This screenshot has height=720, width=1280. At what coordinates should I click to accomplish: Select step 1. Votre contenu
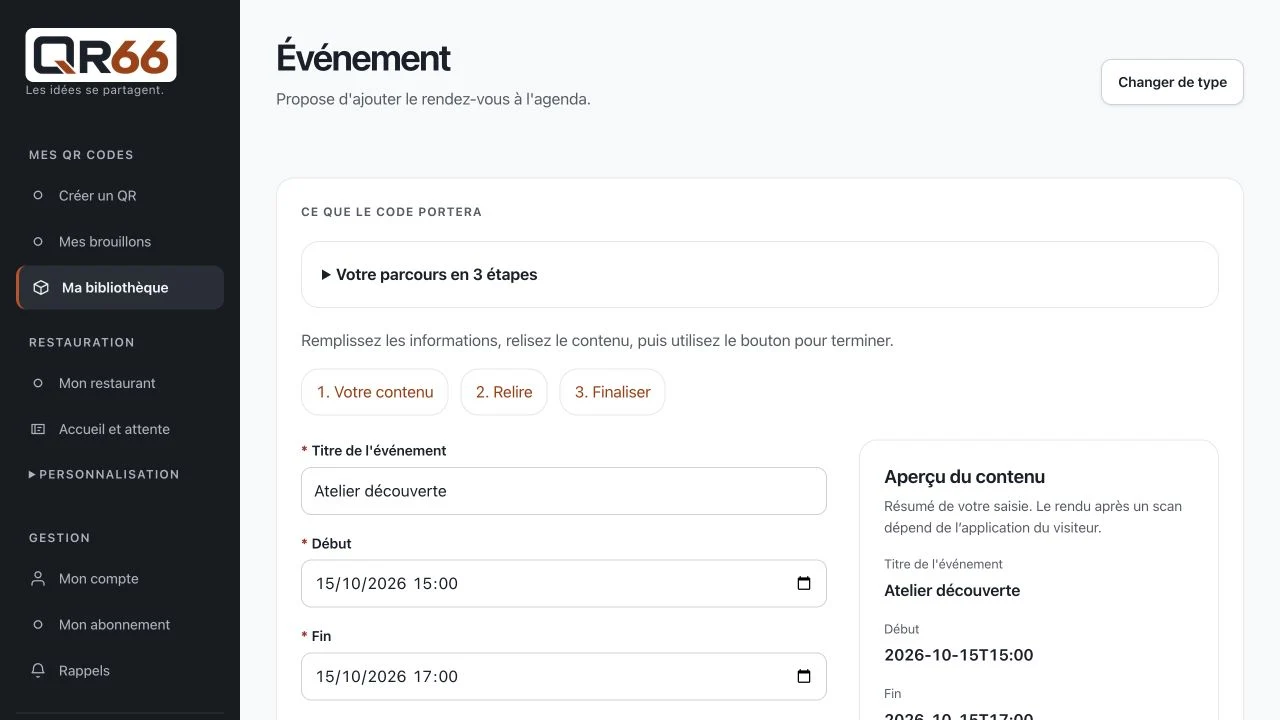(x=375, y=392)
